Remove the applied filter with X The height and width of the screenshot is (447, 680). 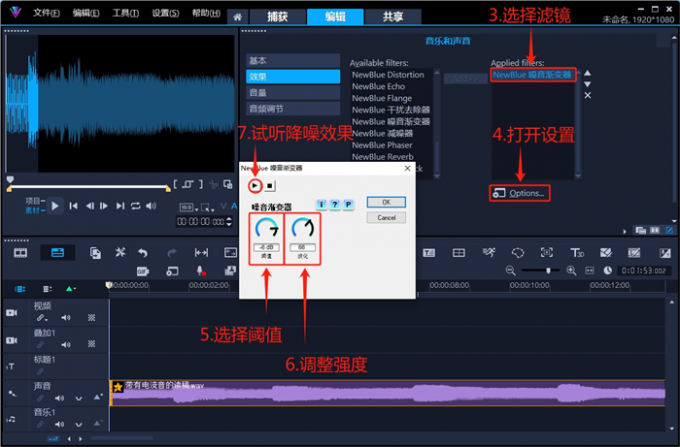[587, 95]
